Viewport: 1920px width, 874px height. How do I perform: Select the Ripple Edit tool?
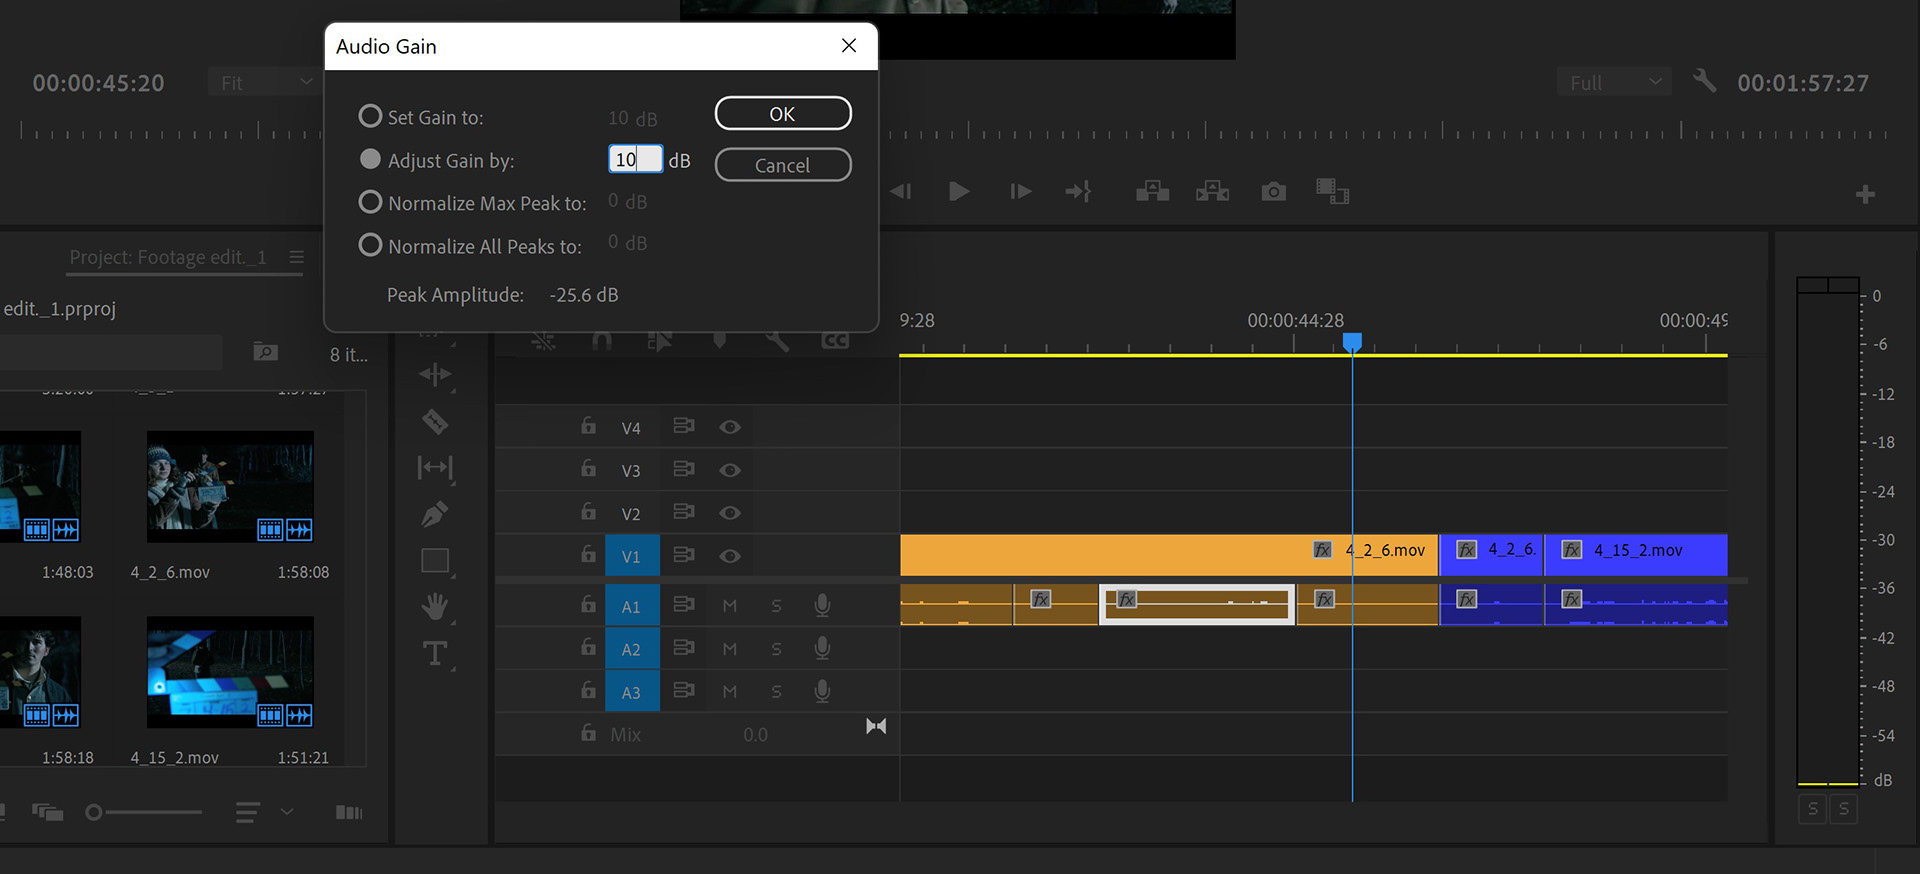coord(435,375)
